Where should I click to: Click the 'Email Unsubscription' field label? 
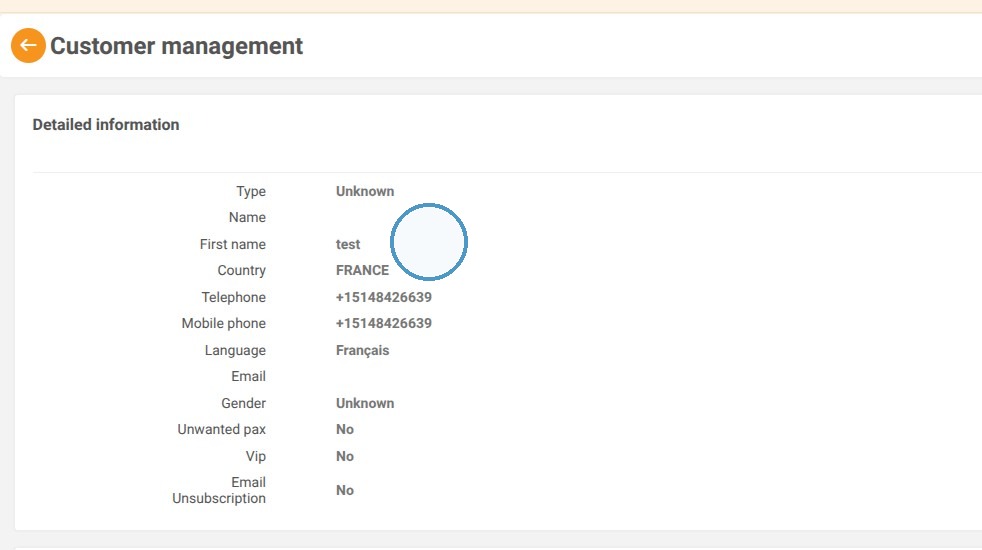(x=219, y=490)
